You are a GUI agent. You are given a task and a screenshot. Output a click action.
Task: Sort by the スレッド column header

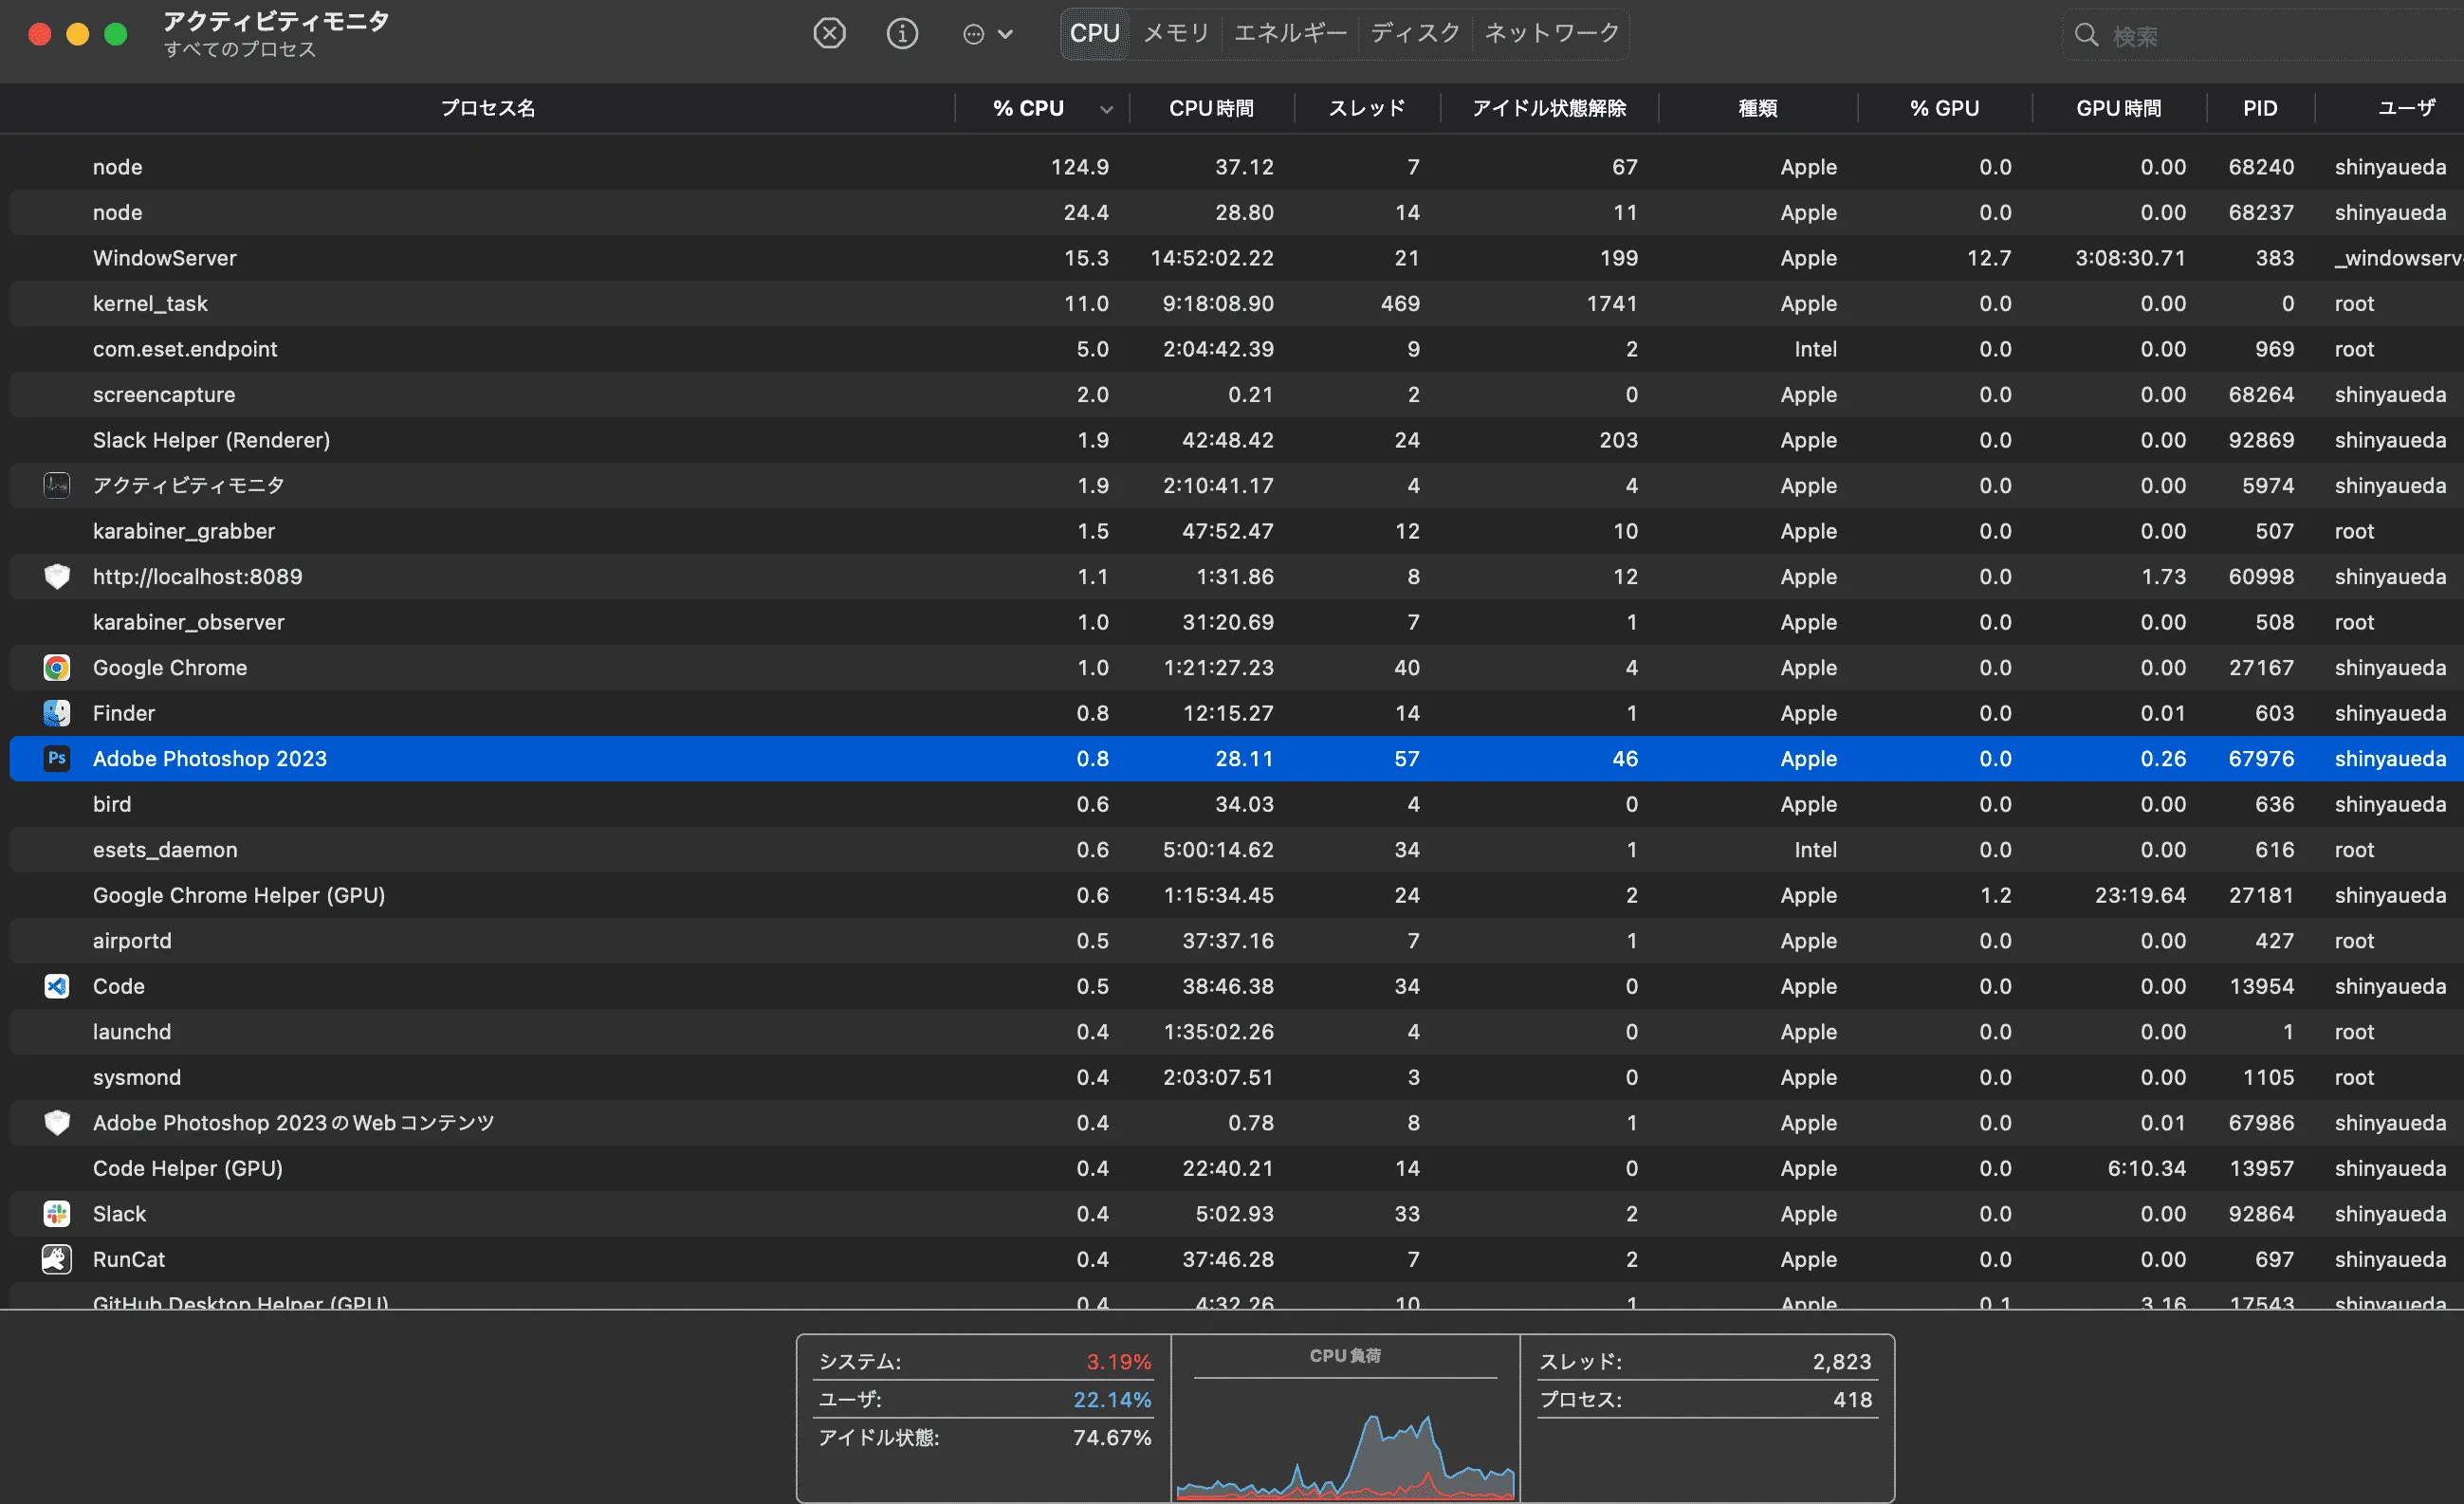[x=1366, y=108]
